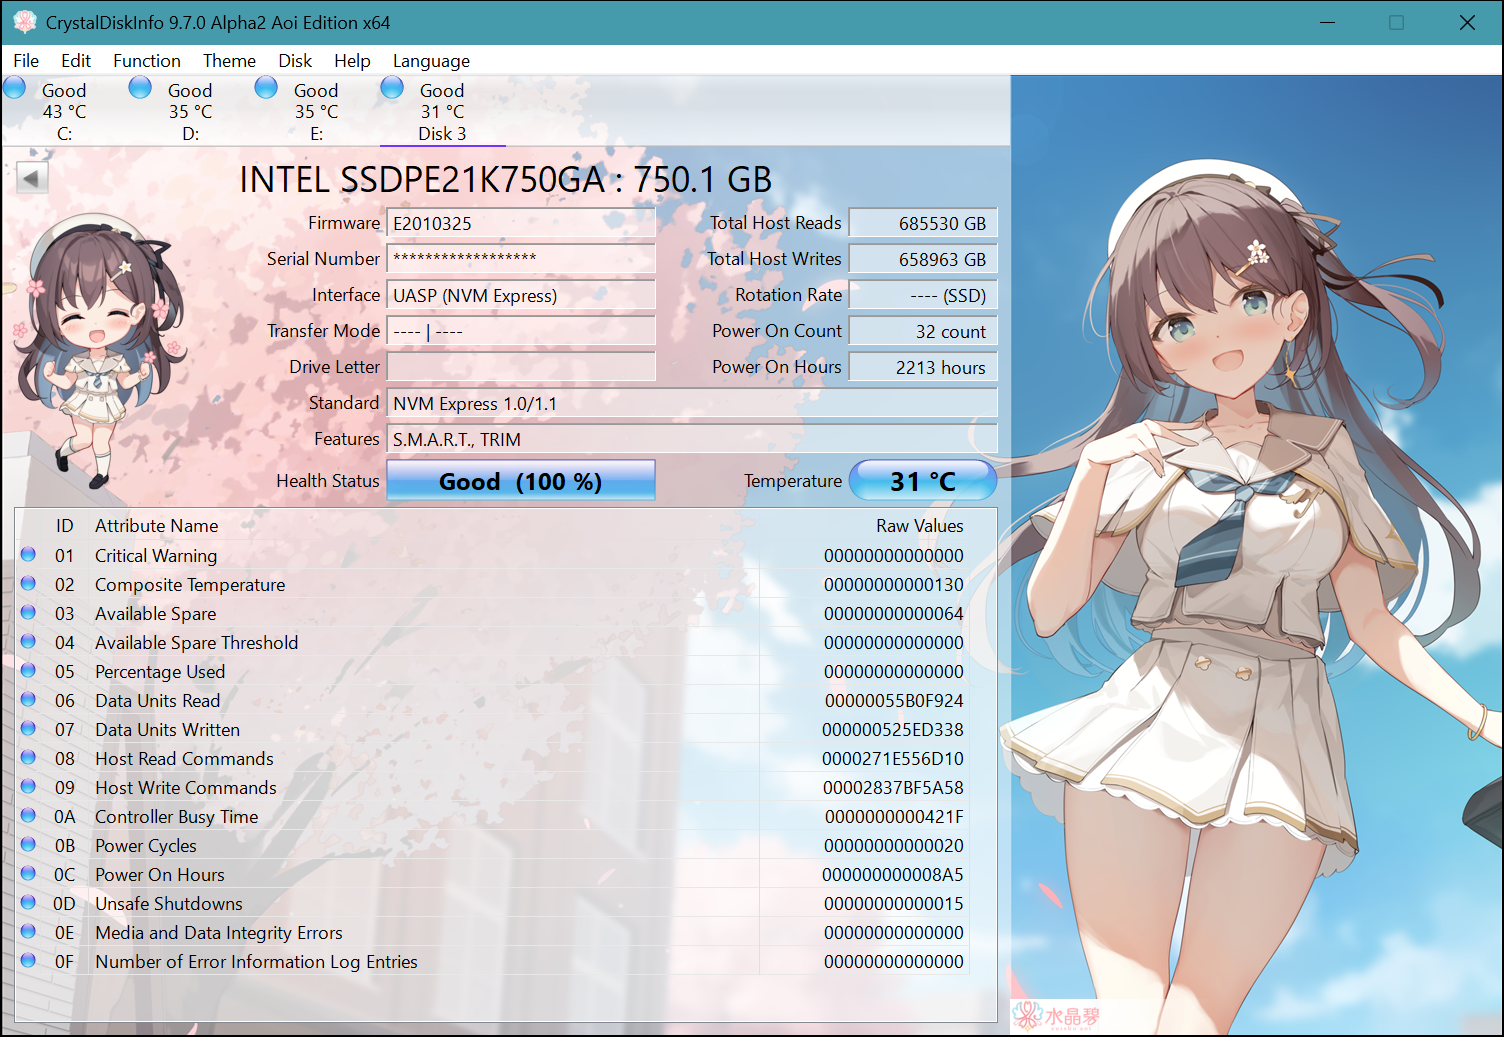The width and height of the screenshot is (1504, 1037).
Task: Click the status orb for drive D:
Action: 141,88
